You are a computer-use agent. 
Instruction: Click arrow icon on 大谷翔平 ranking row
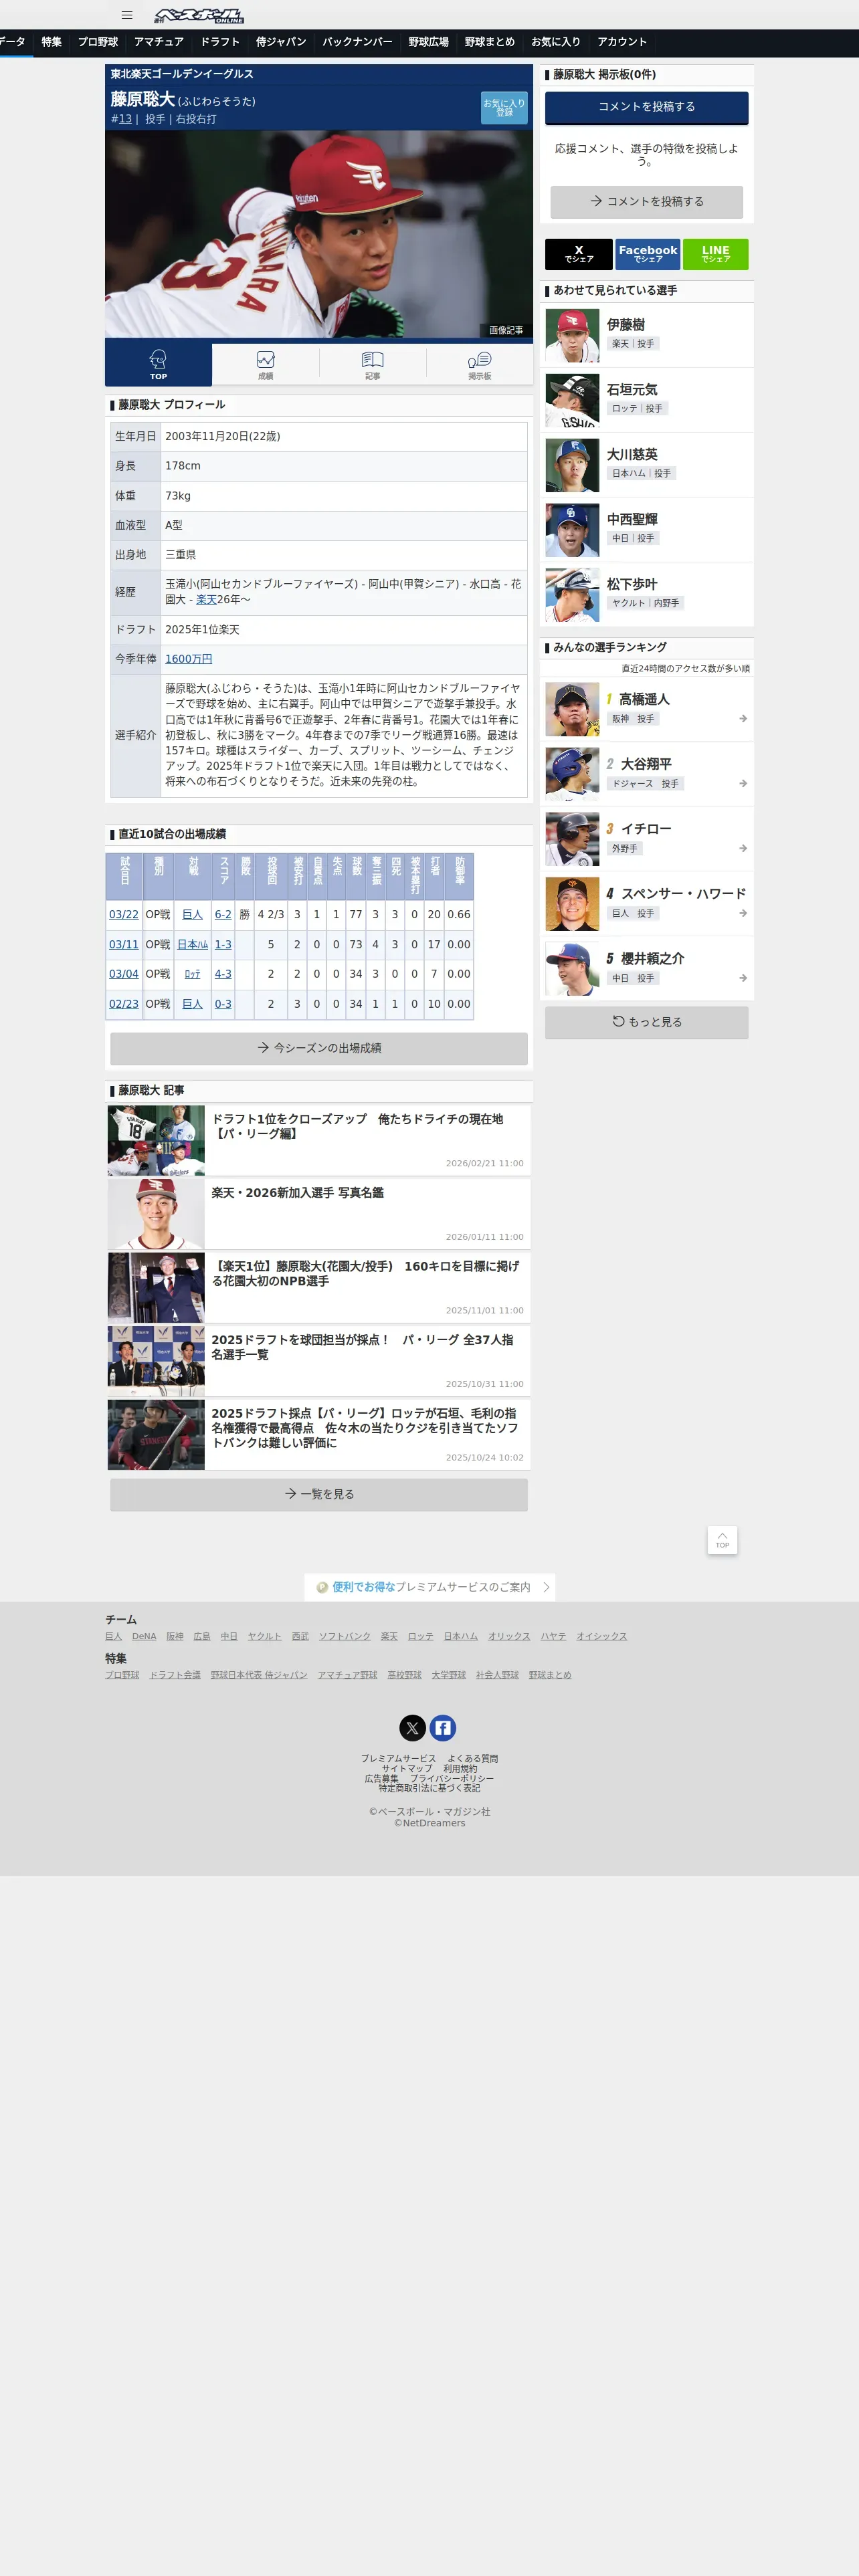[743, 784]
